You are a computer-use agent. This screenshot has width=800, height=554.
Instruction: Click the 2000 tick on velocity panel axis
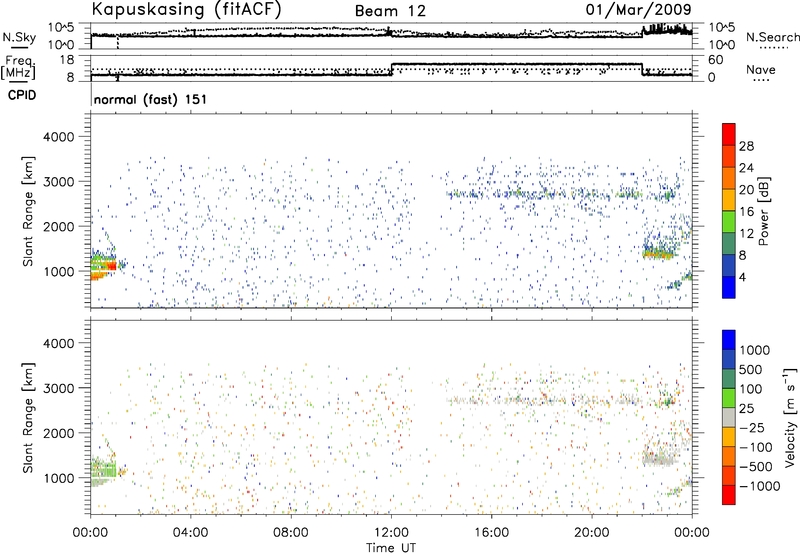(59, 433)
